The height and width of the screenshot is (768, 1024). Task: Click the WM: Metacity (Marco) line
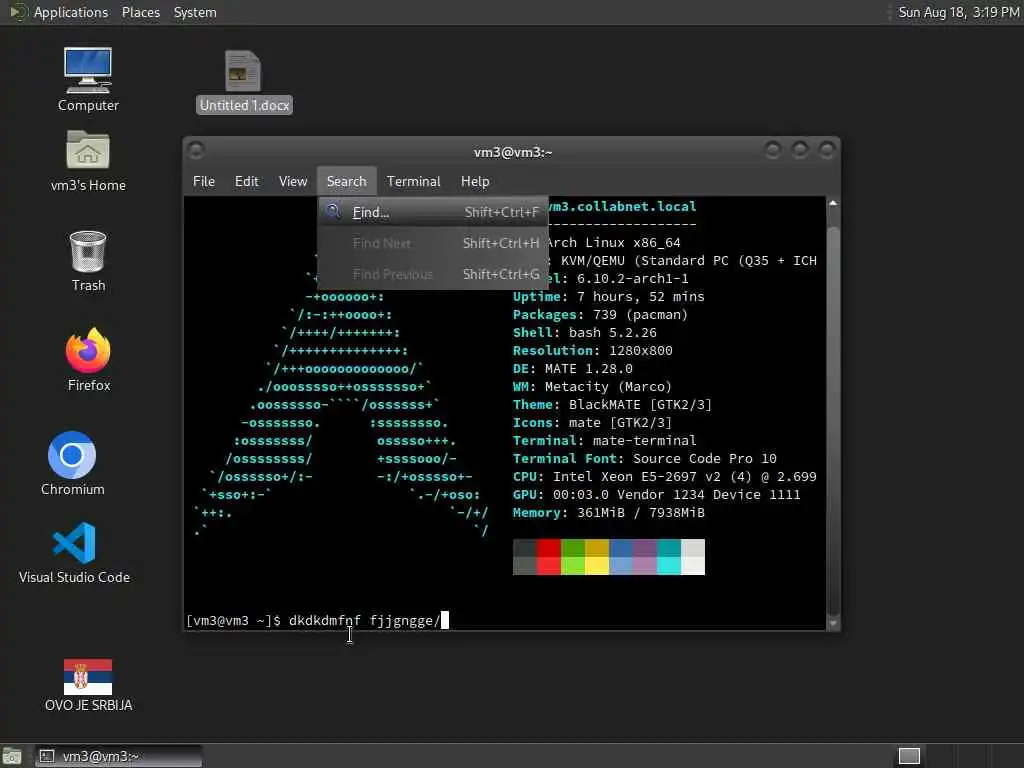[592, 387]
